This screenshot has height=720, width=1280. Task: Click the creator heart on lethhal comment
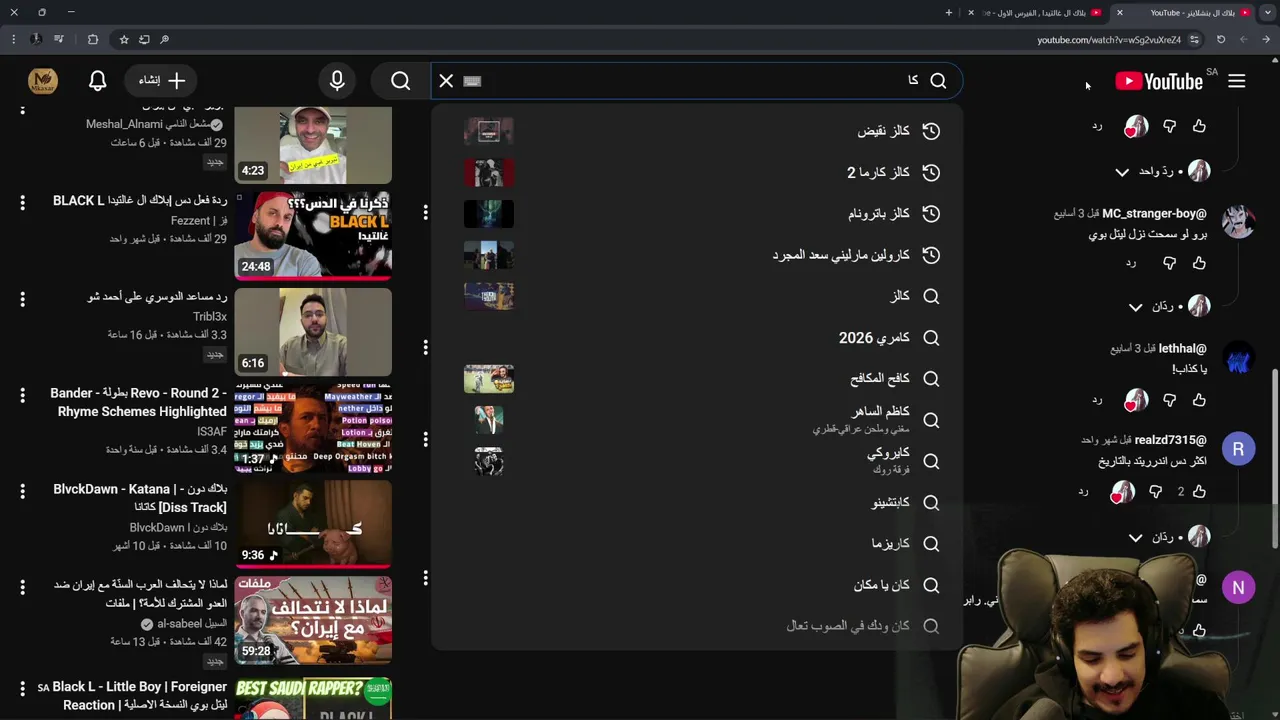tap(1136, 400)
